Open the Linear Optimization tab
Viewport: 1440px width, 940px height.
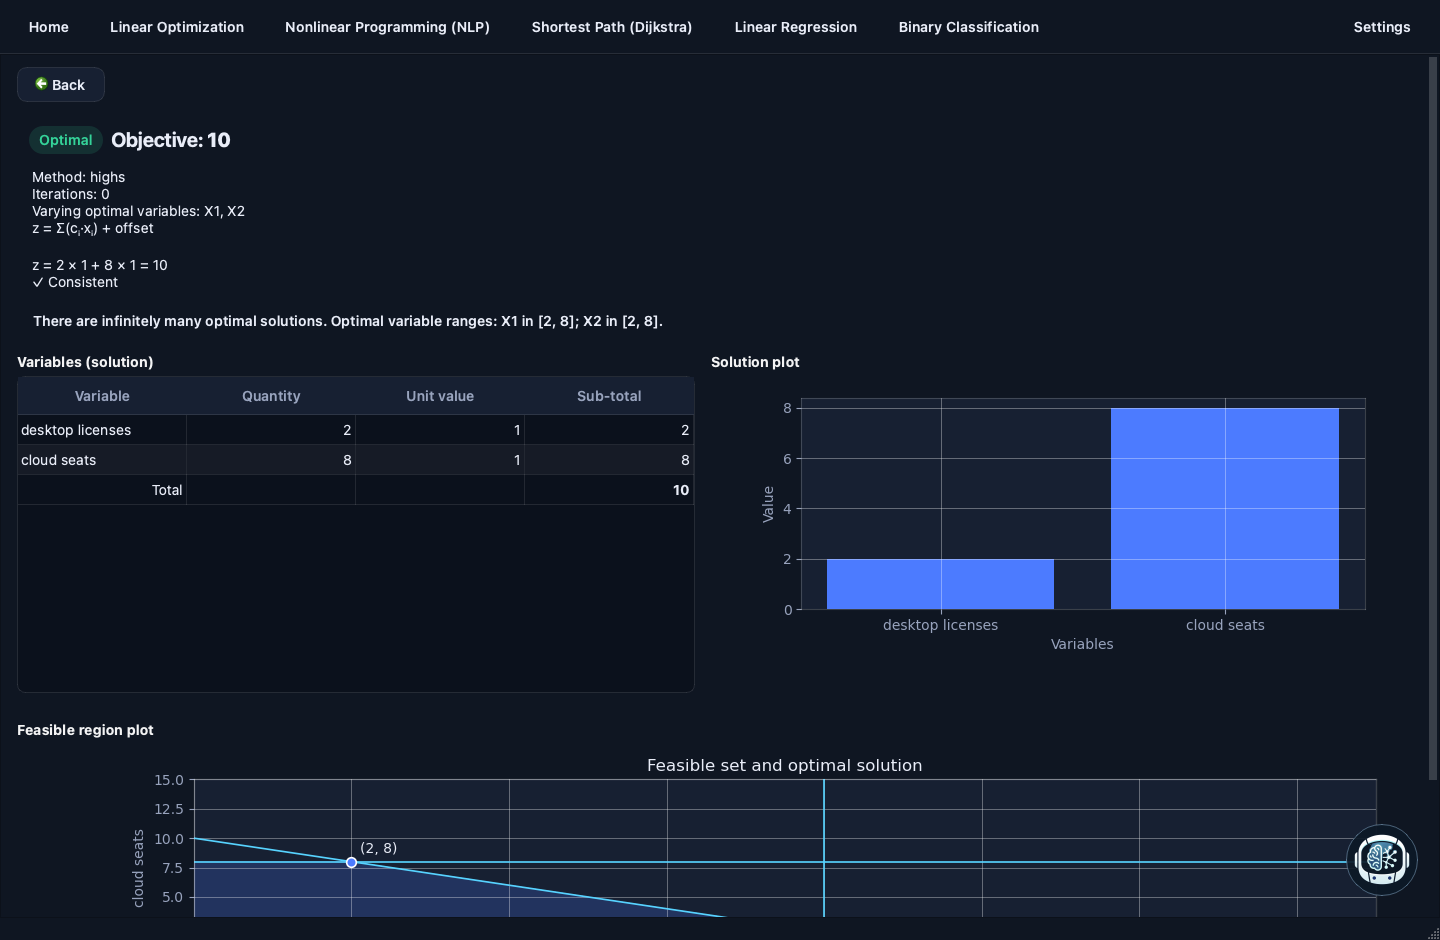[x=177, y=27]
